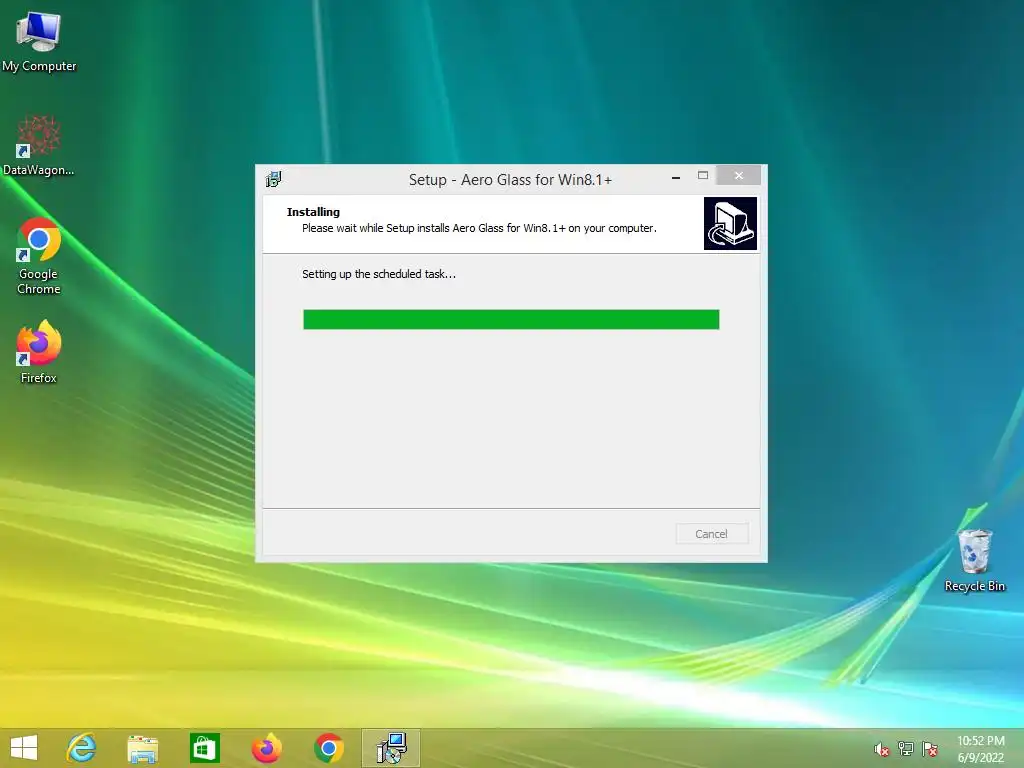Open the Windows Store taskbar icon
Viewport: 1024px width, 768px height.
coord(204,748)
